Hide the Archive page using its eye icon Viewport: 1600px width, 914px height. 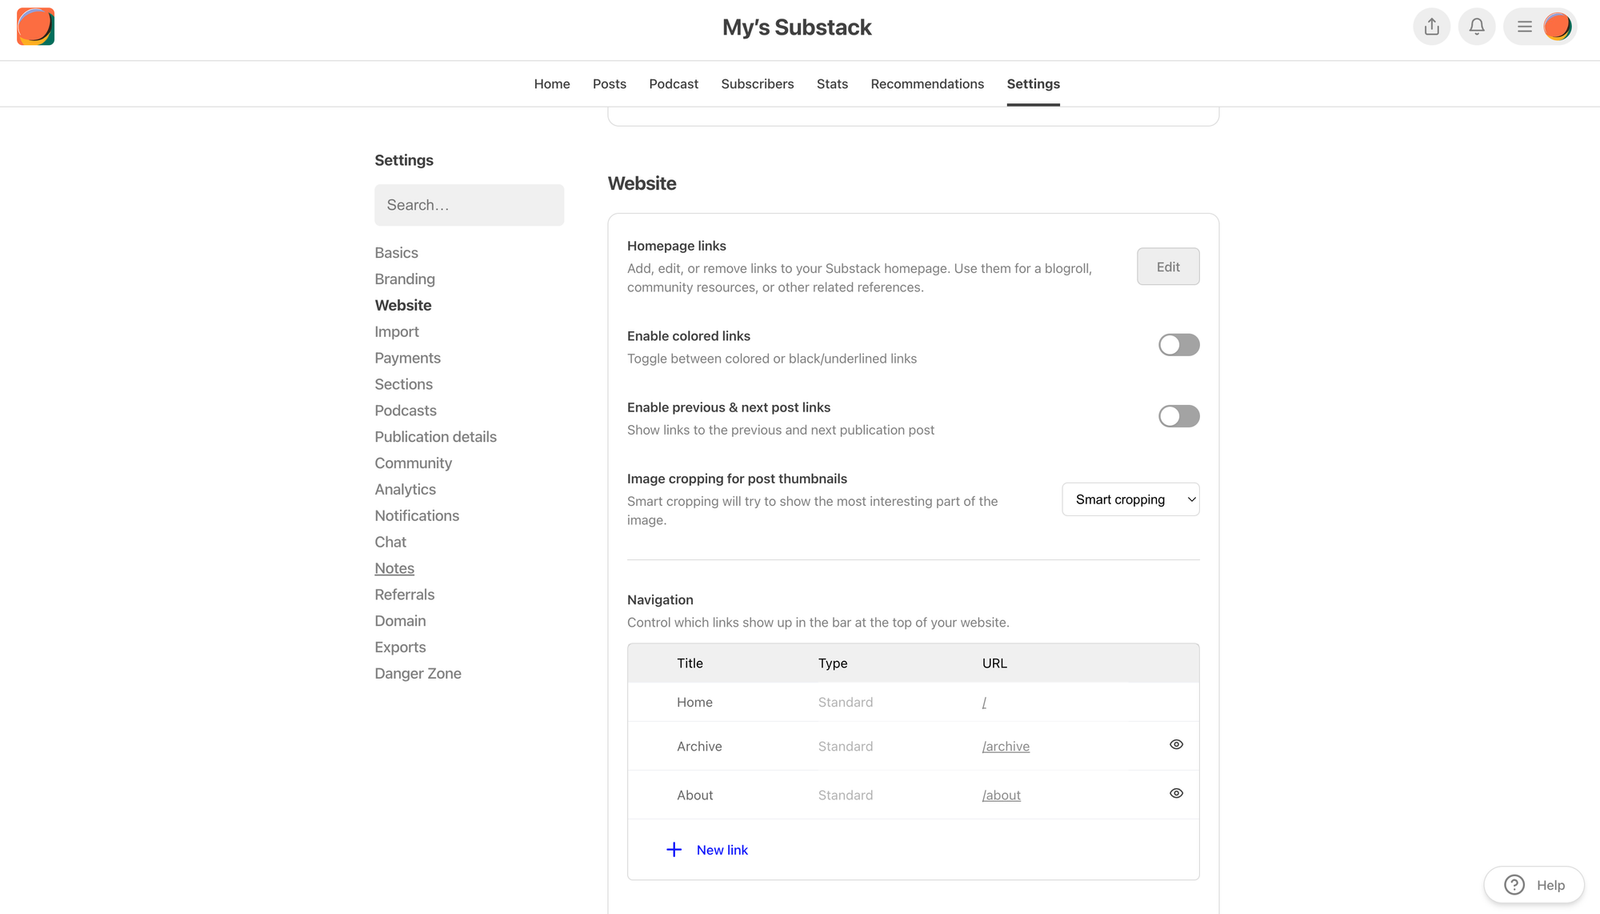[1175, 745]
